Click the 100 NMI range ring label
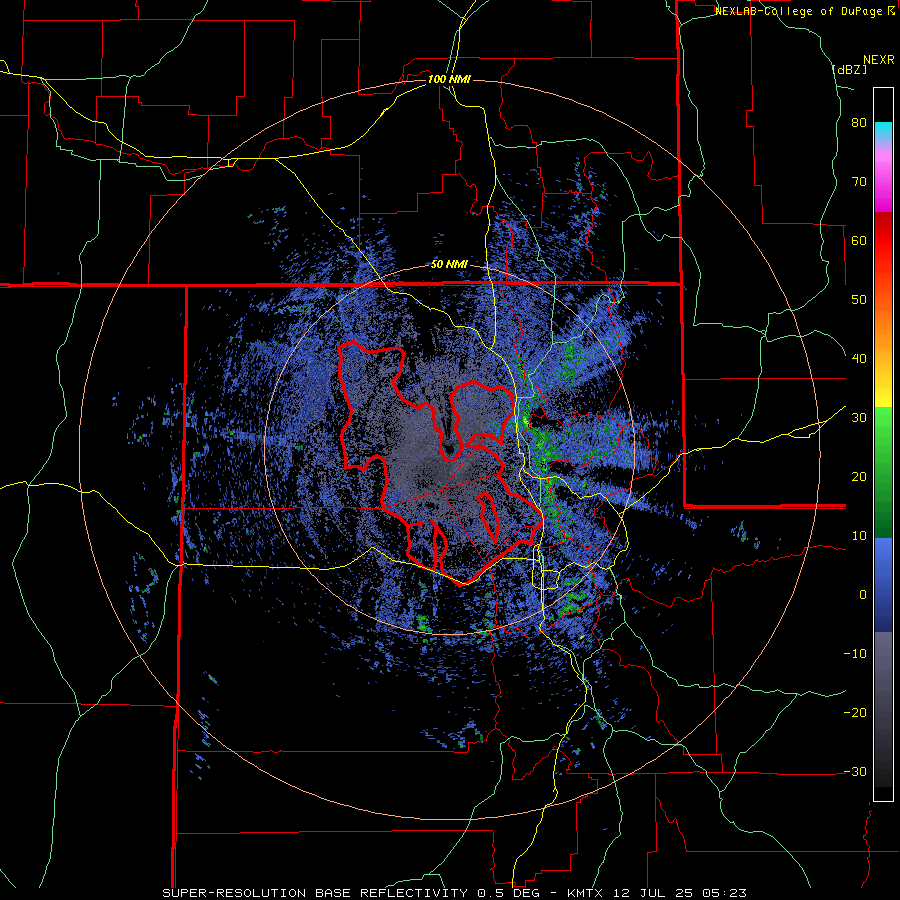This screenshot has height=900, width=900. point(449,79)
